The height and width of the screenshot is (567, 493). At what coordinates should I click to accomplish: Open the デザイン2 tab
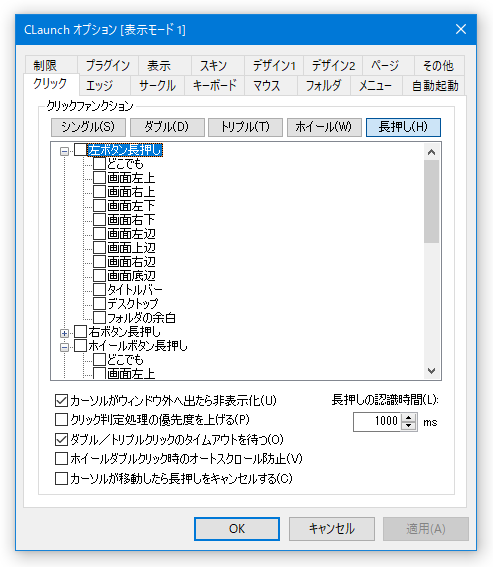[x=333, y=65]
